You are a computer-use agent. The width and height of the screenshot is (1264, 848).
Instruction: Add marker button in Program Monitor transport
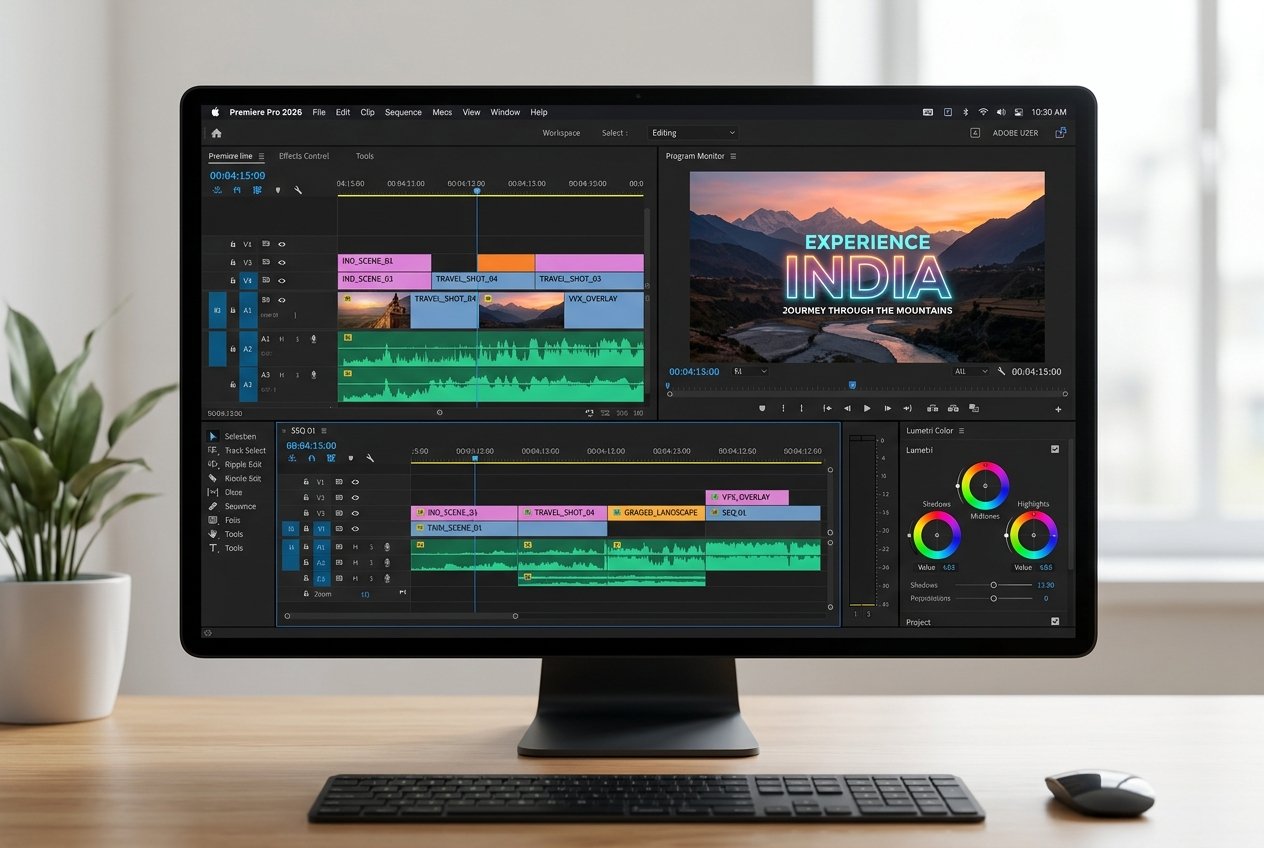pyautogui.click(x=762, y=409)
